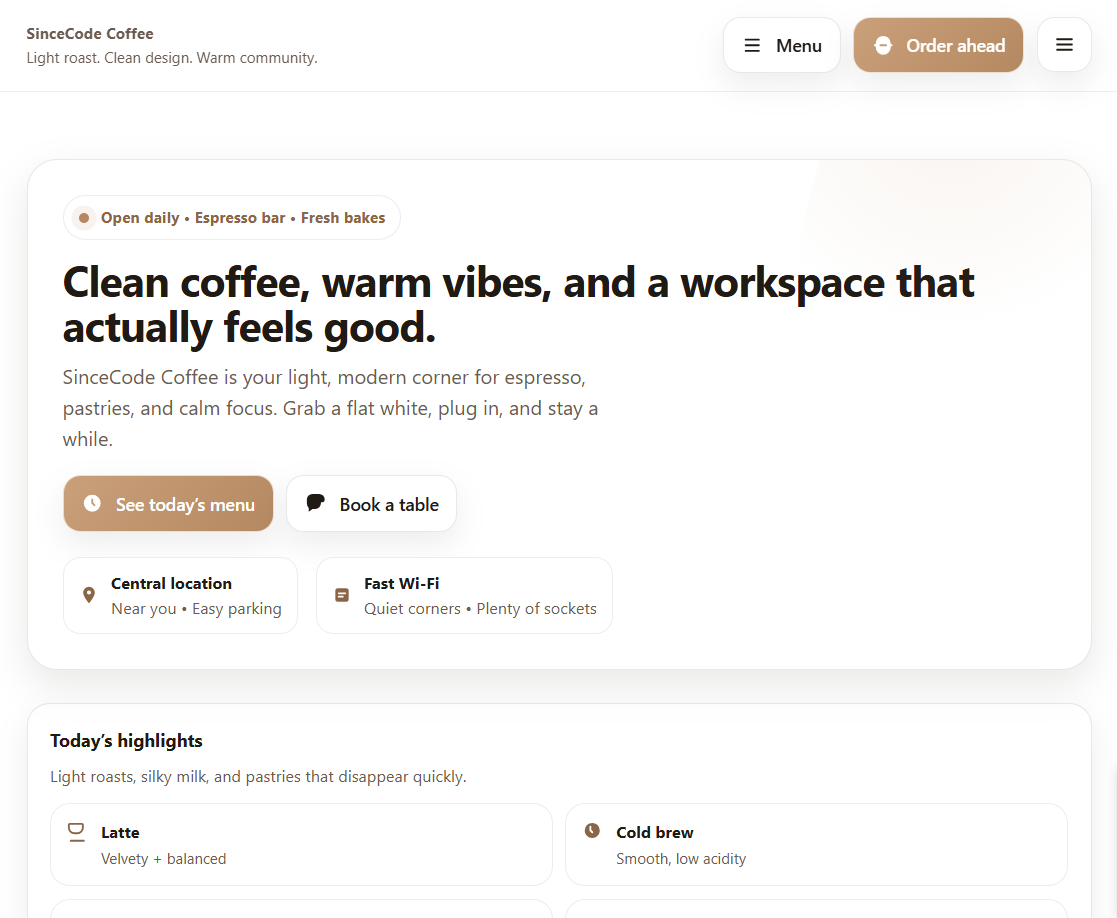Click the speech bubble icon on Book a table
Screen dimensions: 1117x918
[x=316, y=503]
